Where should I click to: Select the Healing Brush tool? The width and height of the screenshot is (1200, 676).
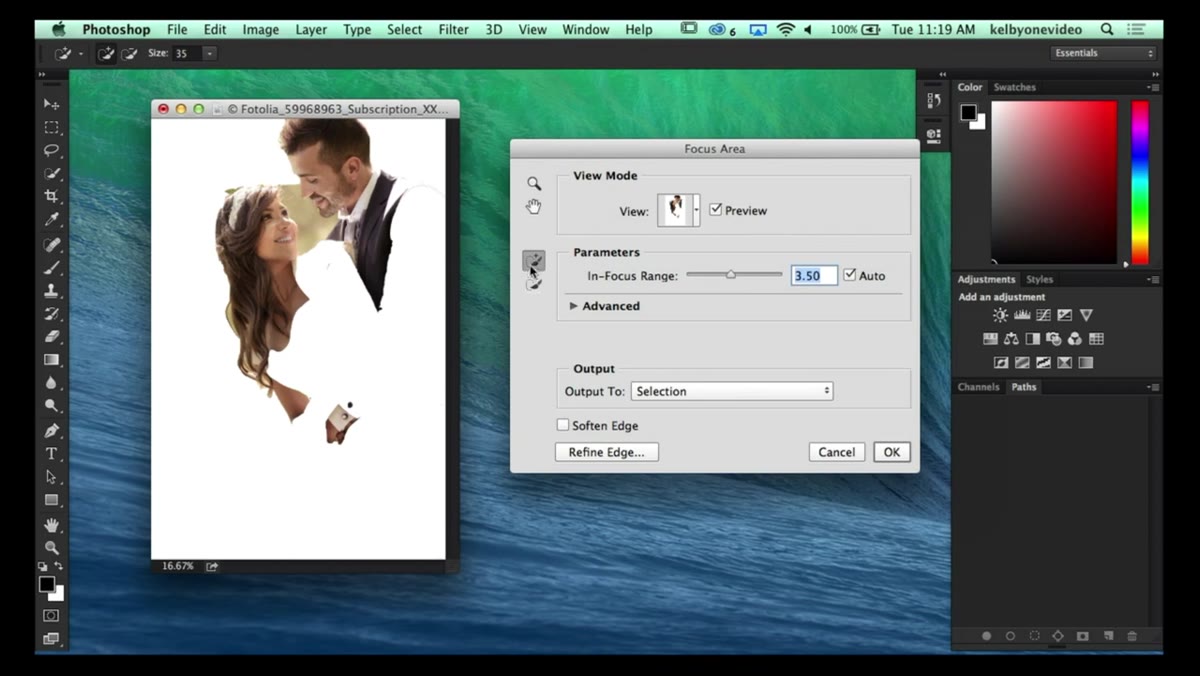pos(51,244)
